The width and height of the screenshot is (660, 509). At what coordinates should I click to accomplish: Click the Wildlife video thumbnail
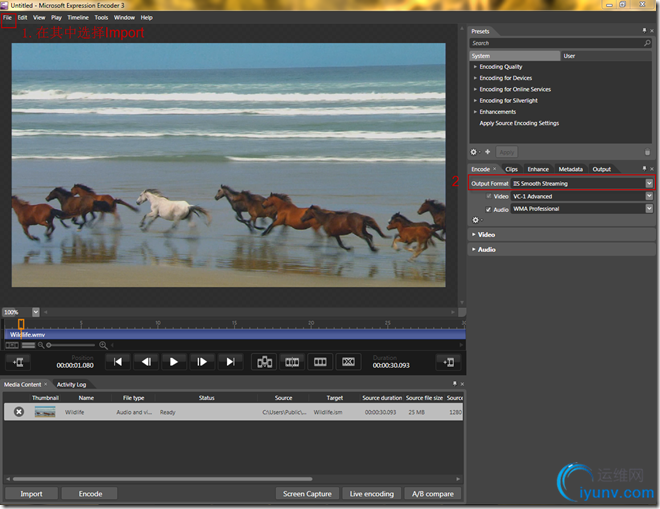(x=45, y=412)
